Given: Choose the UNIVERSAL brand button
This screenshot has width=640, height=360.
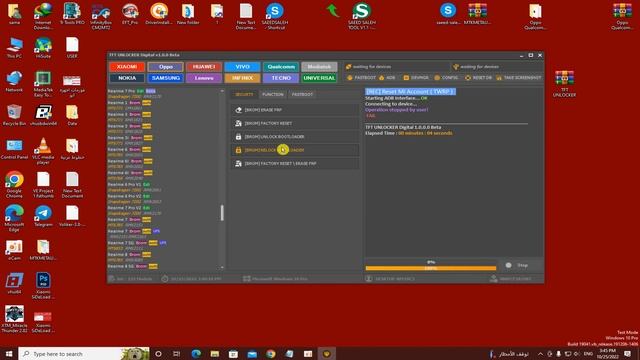Looking at the screenshot, I should point(319,78).
